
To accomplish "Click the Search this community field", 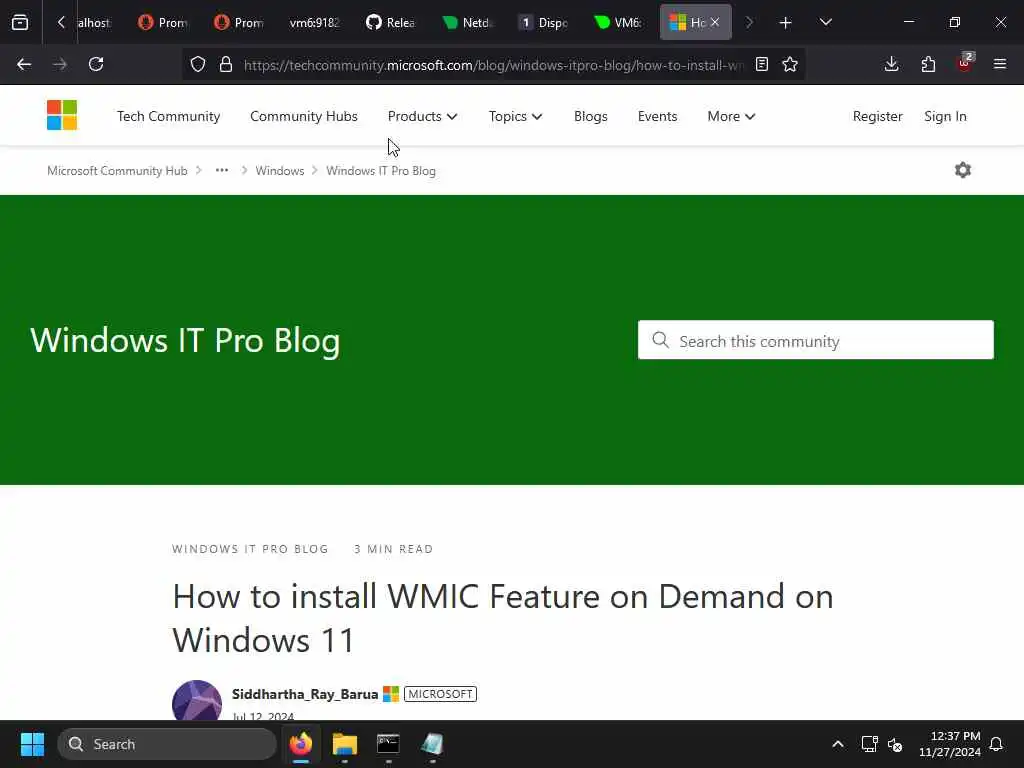I will pos(816,340).
